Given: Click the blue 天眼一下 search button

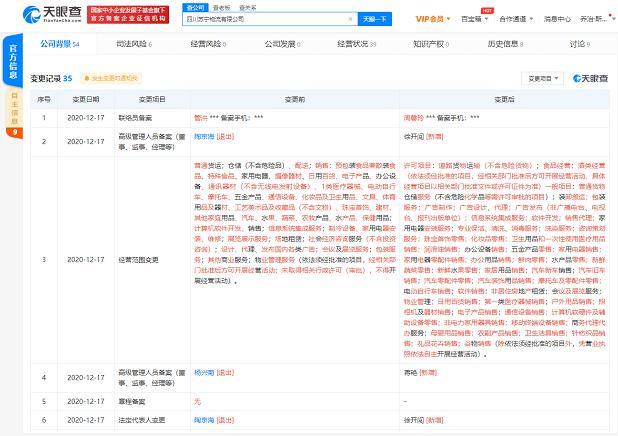Looking at the screenshot, I should coord(374,19).
